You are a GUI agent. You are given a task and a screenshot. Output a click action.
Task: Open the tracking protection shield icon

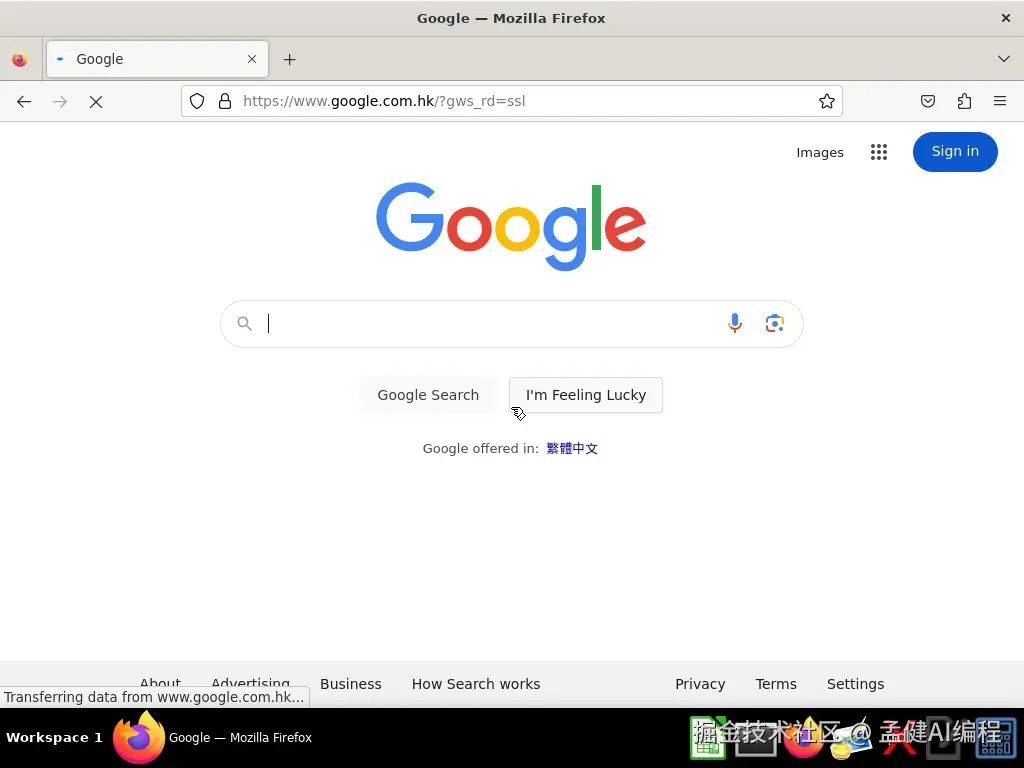coord(197,101)
